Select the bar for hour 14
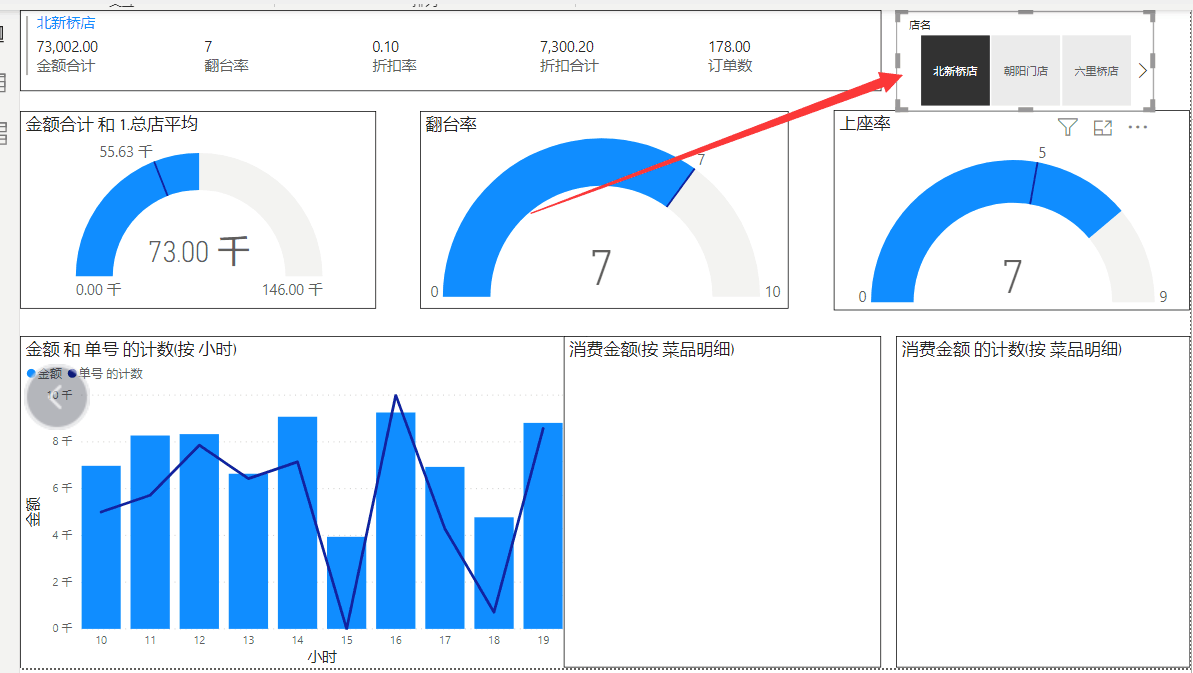 297,523
